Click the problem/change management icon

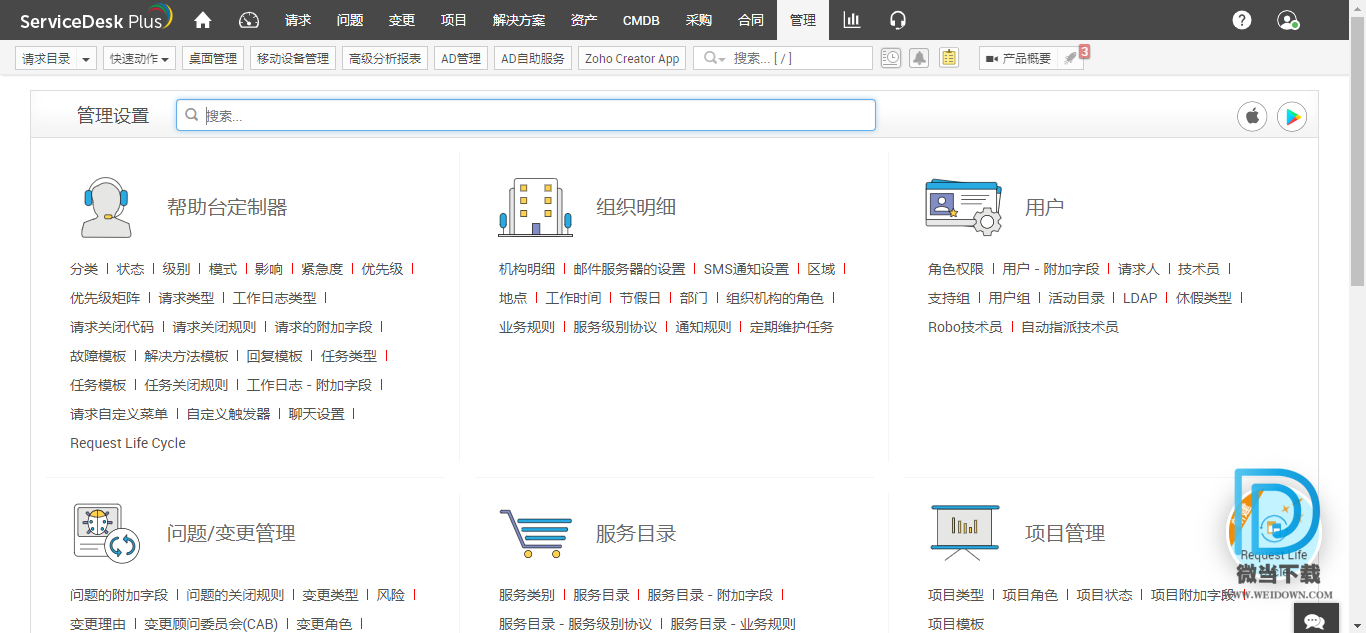coord(105,533)
